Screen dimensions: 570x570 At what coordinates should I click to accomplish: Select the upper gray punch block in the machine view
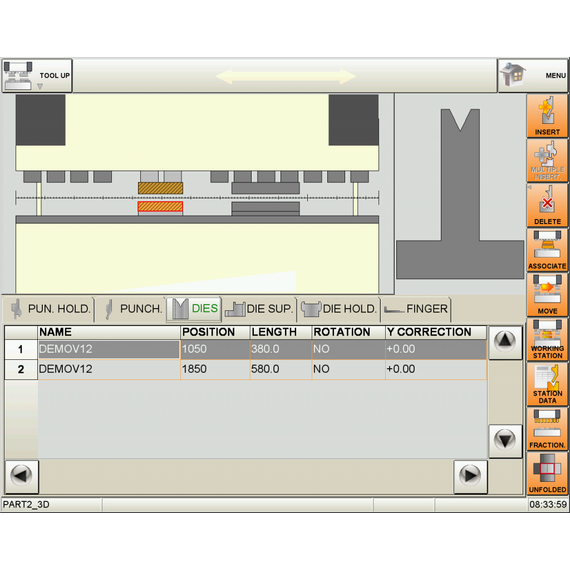pyautogui.click(x=266, y=188)
